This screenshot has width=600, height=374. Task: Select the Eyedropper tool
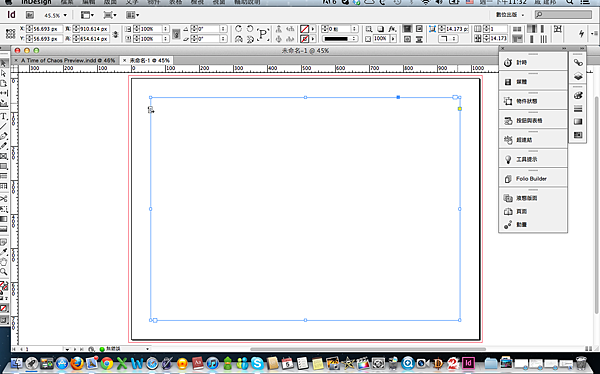coord(3,252)
